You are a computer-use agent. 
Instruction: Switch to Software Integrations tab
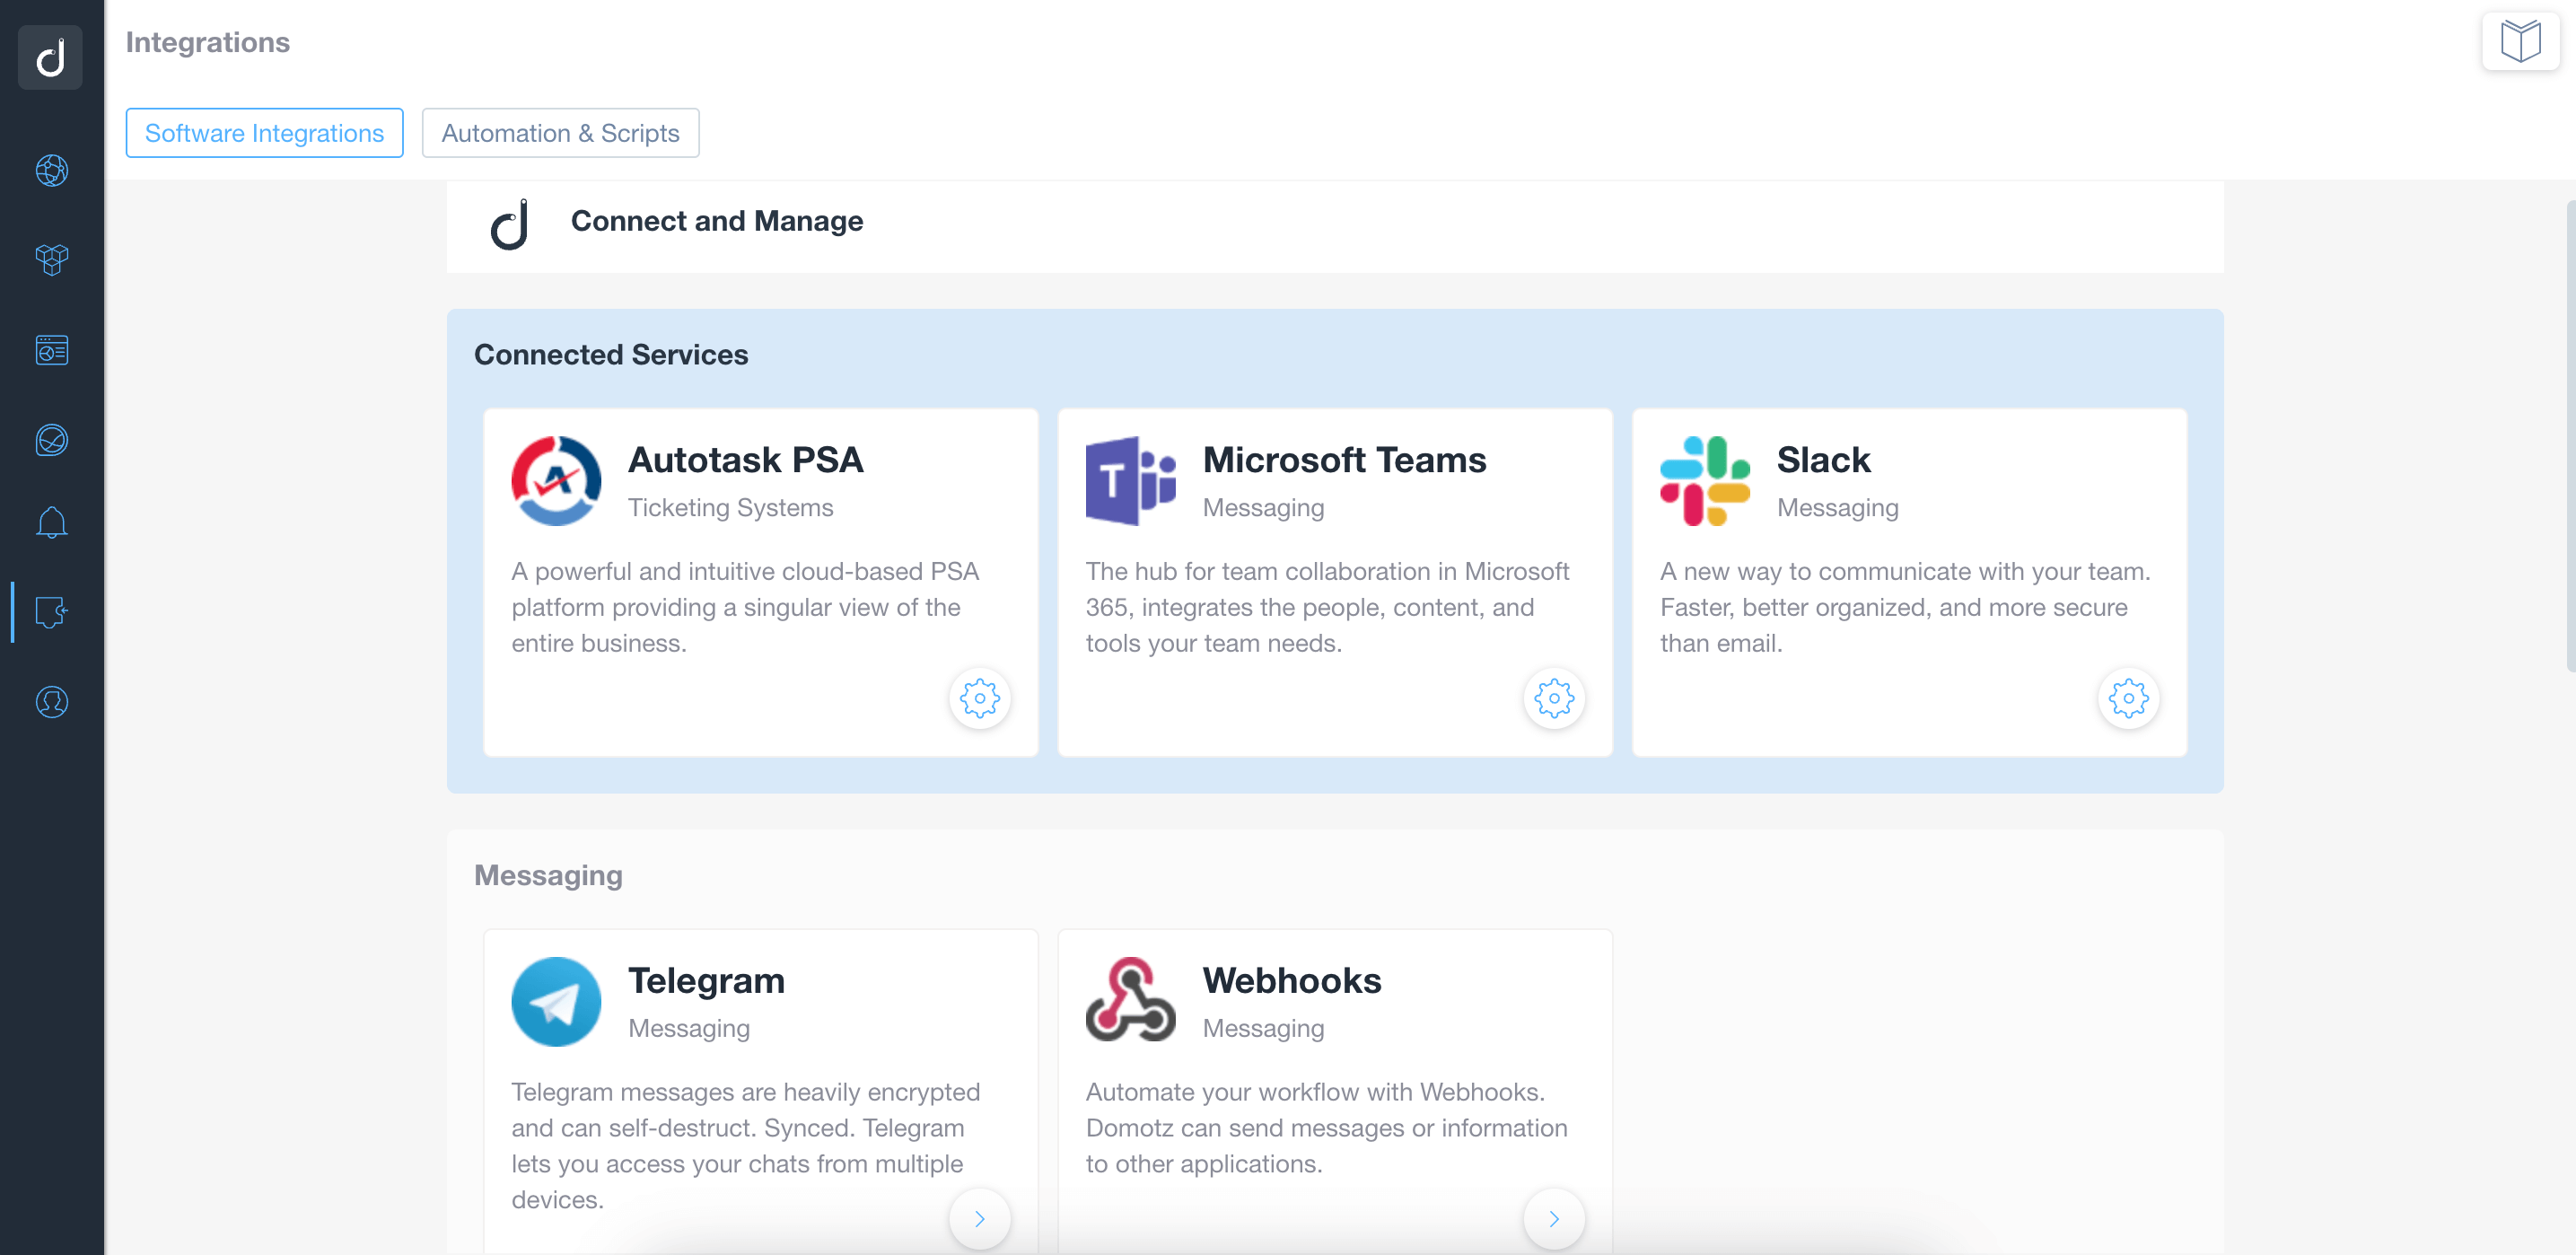[x=264, y=133]
